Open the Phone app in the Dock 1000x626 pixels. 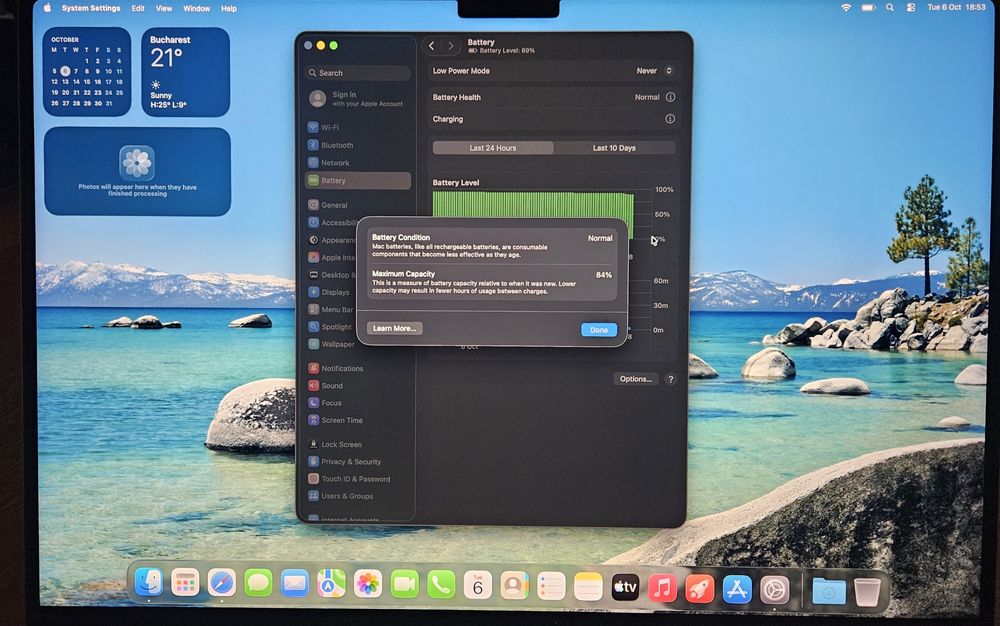(441, 585)
